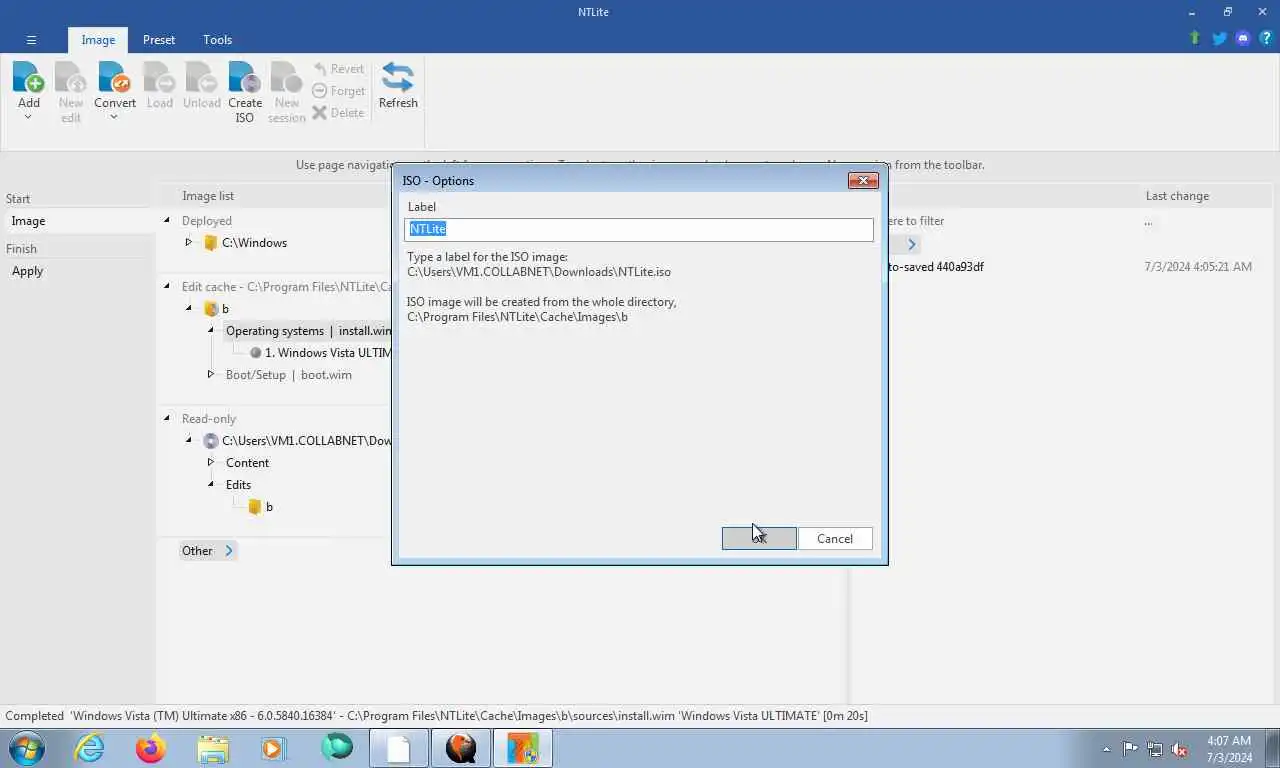The height and width of the screenshot is (768, 1280).
Task: Open File Explorer folder taskbar icon
Action: pyautogui.click(x=213, y=748)
